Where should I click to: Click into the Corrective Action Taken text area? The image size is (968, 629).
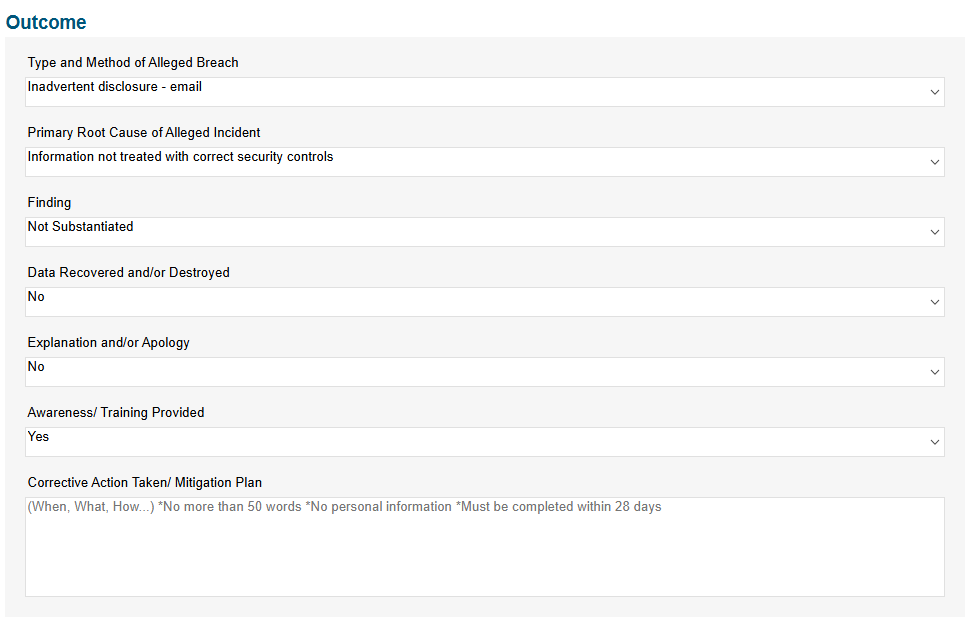(485, 547)
